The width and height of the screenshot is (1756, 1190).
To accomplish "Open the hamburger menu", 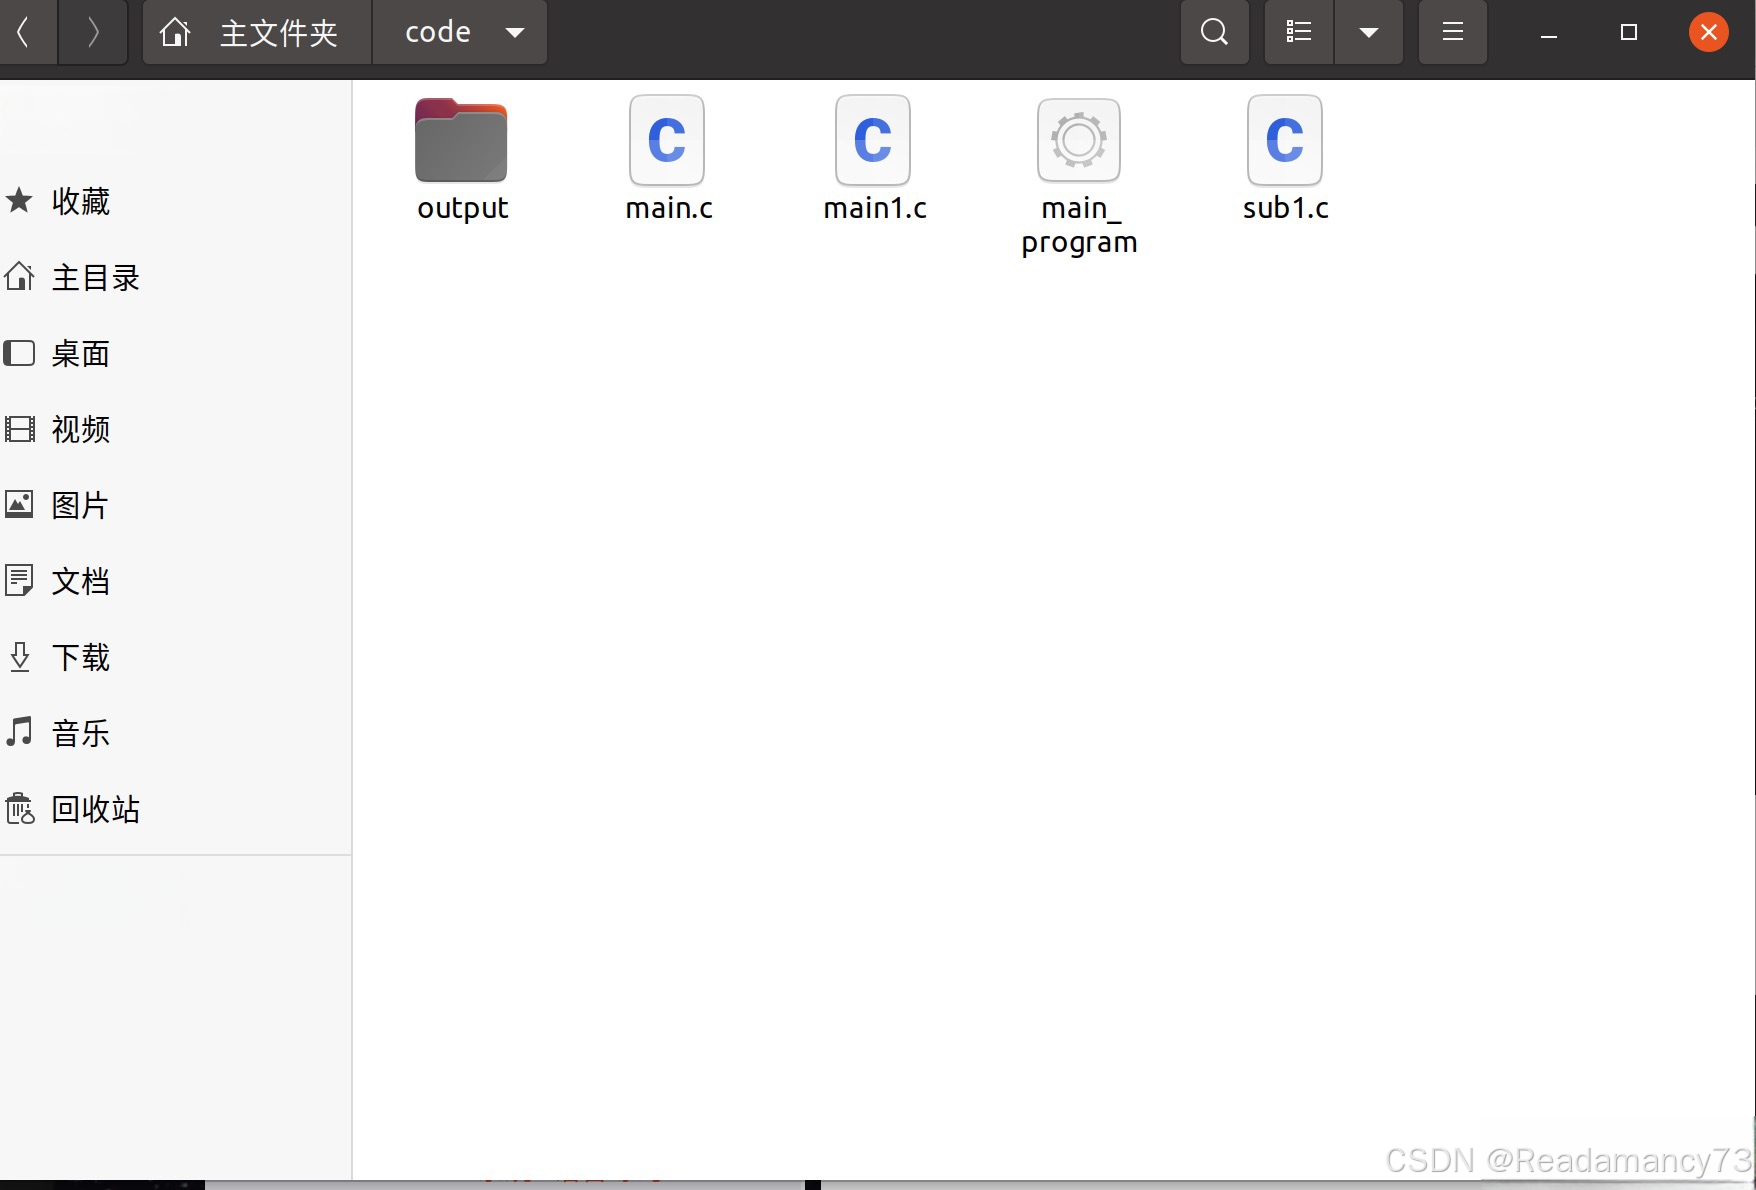I will click(x=1452, y=32).
